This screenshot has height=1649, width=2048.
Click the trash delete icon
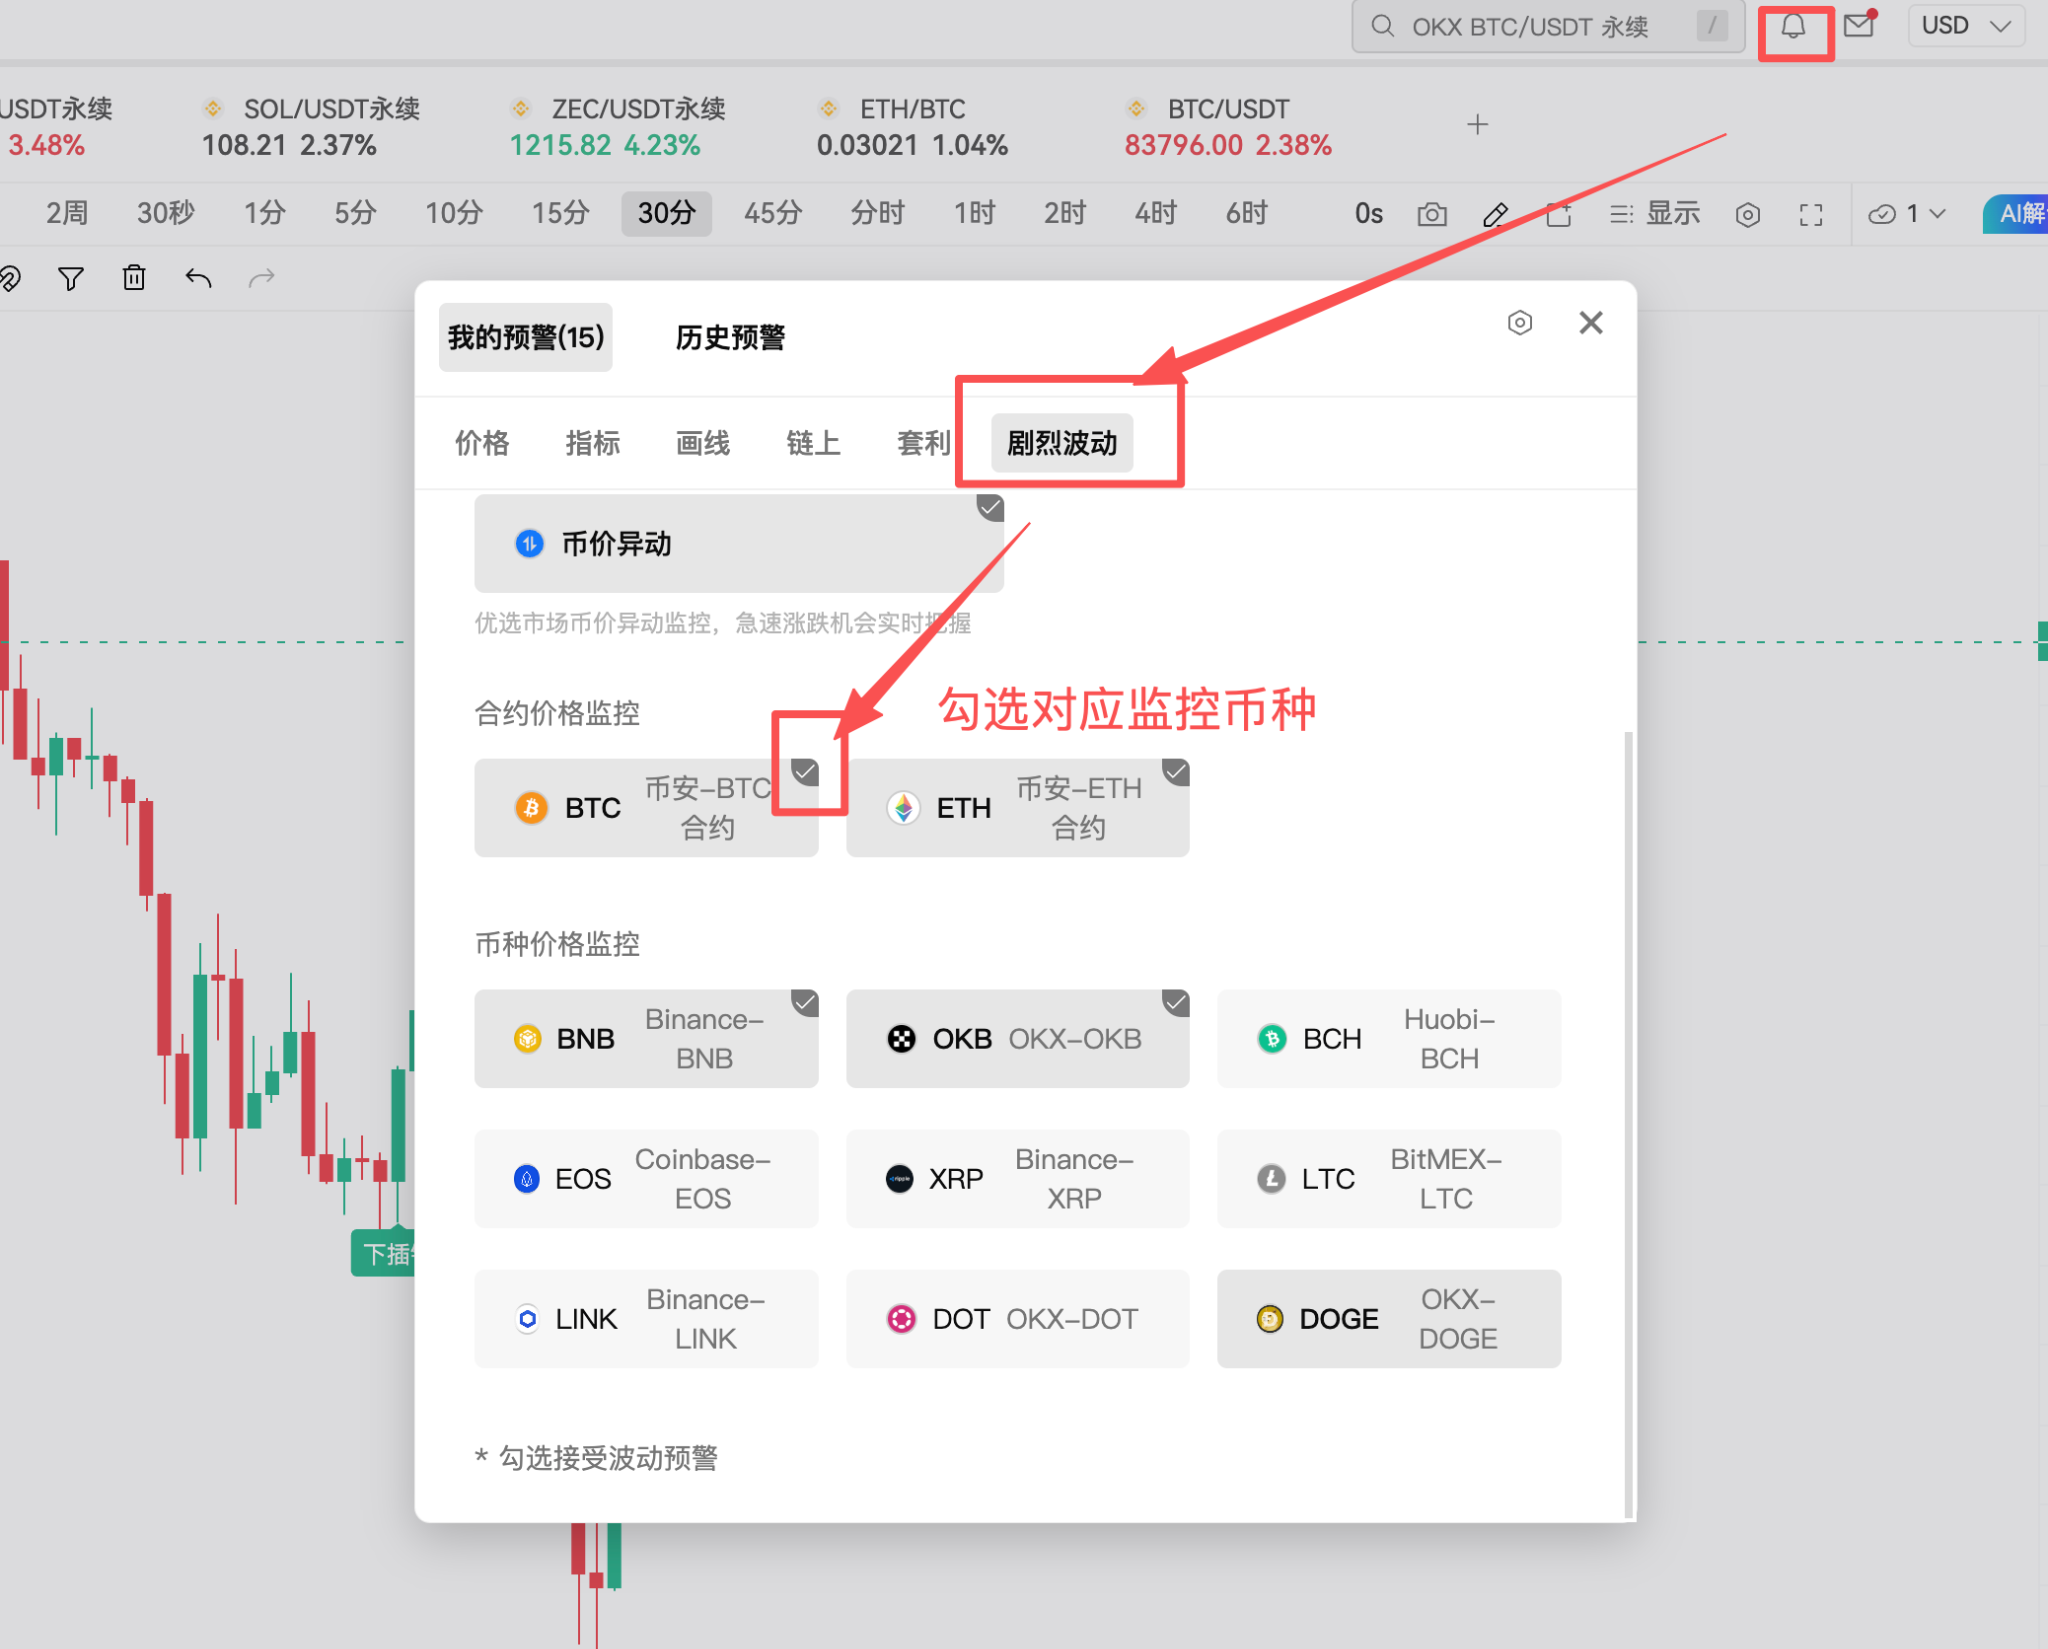coord(134,277)
